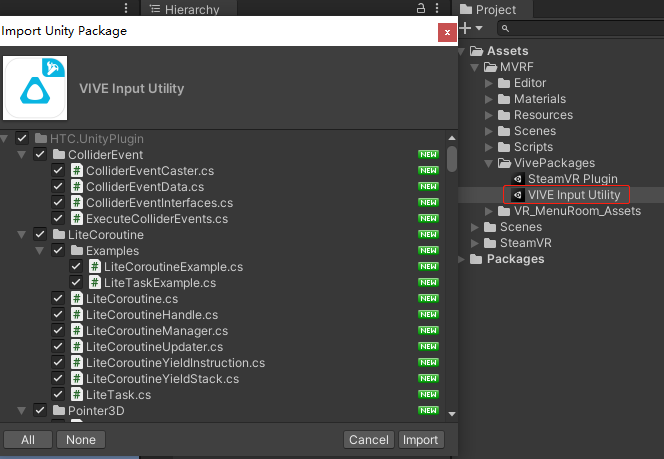664x459 pixels.
Task: Click the LiteCoroutineExample.cs script icon
Action: 94,267
